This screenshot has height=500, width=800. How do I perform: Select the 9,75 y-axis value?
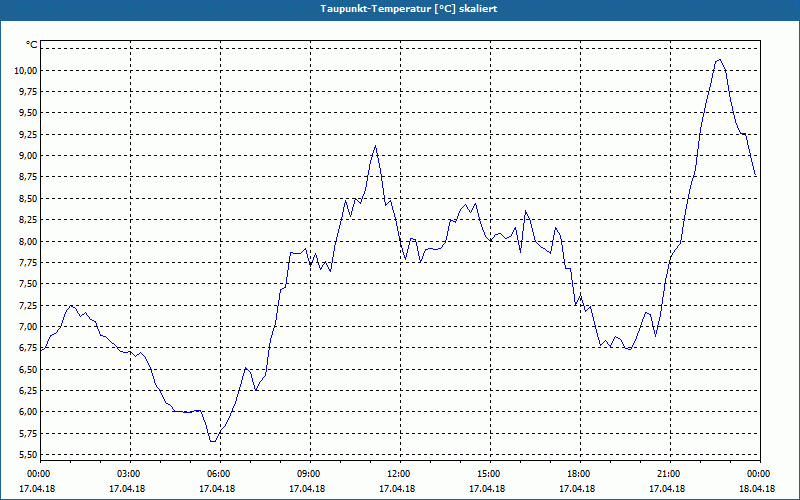click(x=27, y=92)
